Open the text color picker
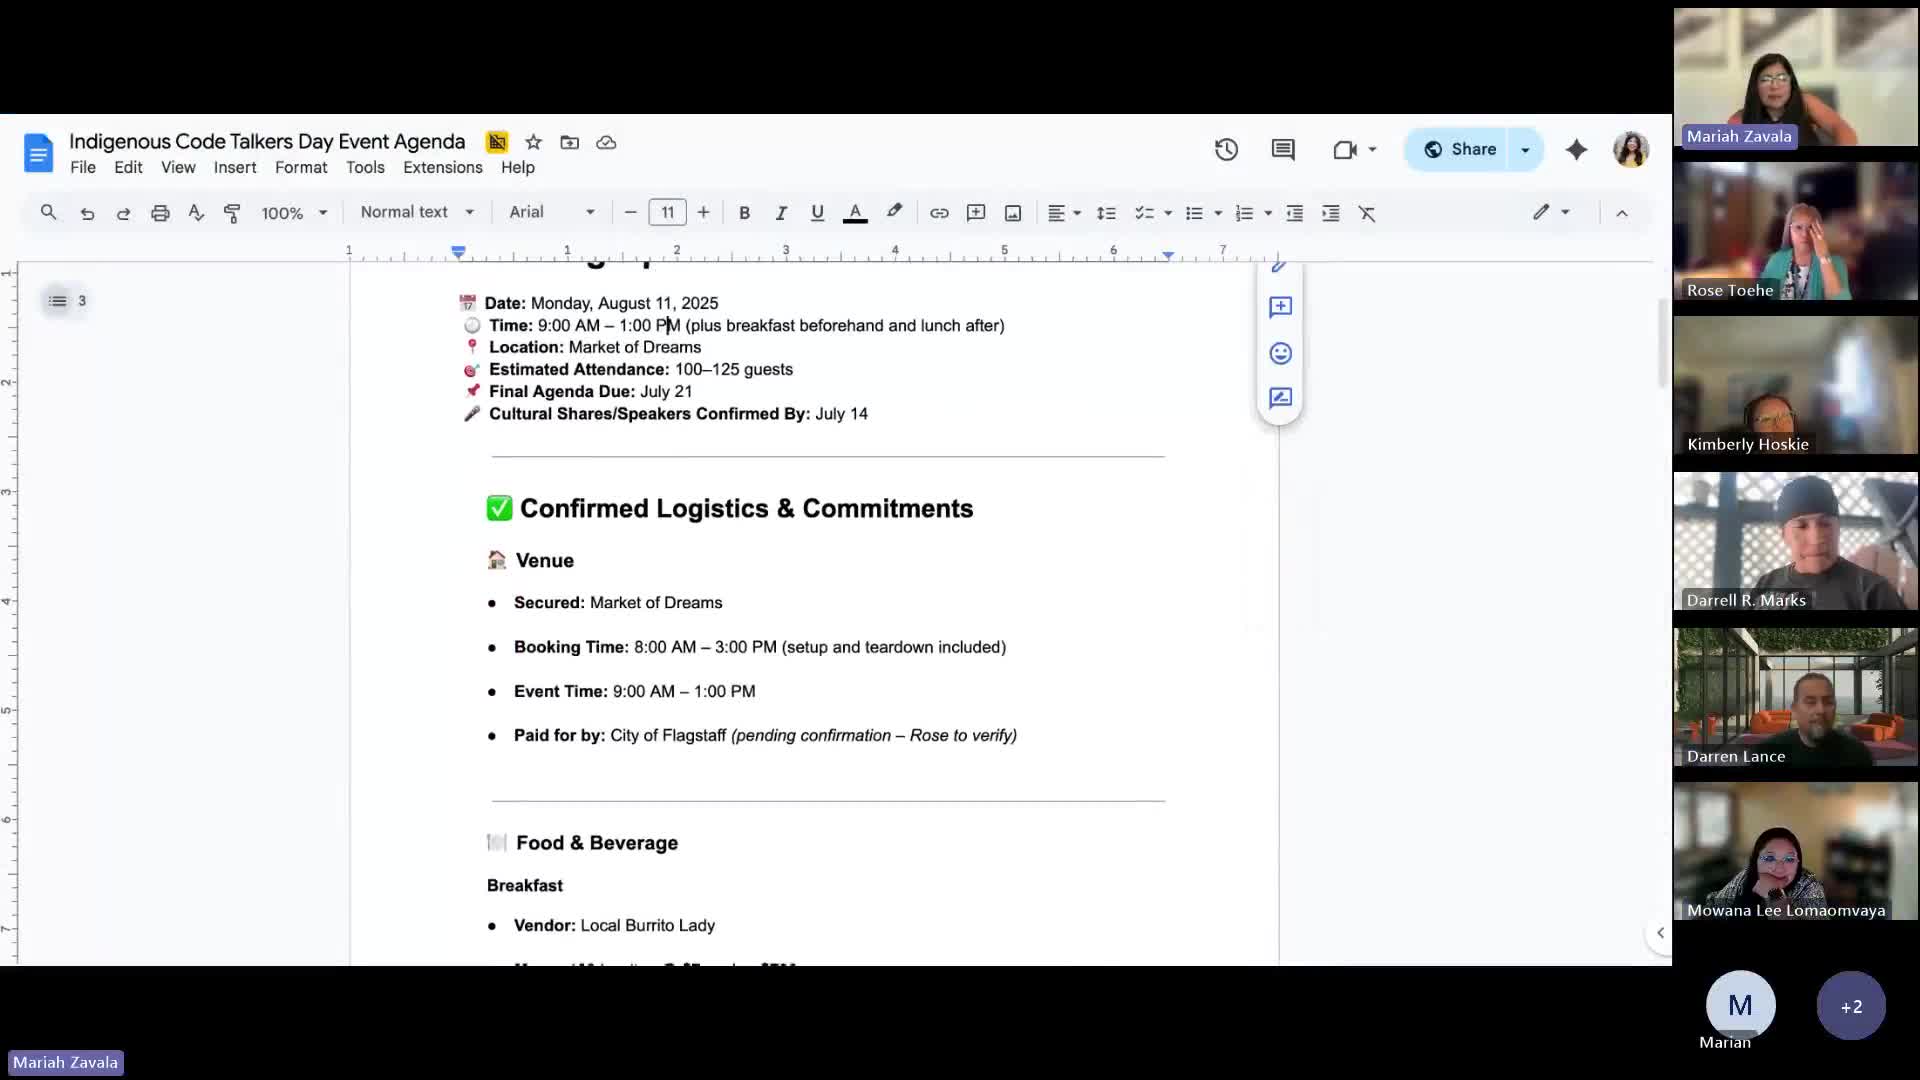The height and width of the screenshot is (1080, 1920). pos(855,213)
